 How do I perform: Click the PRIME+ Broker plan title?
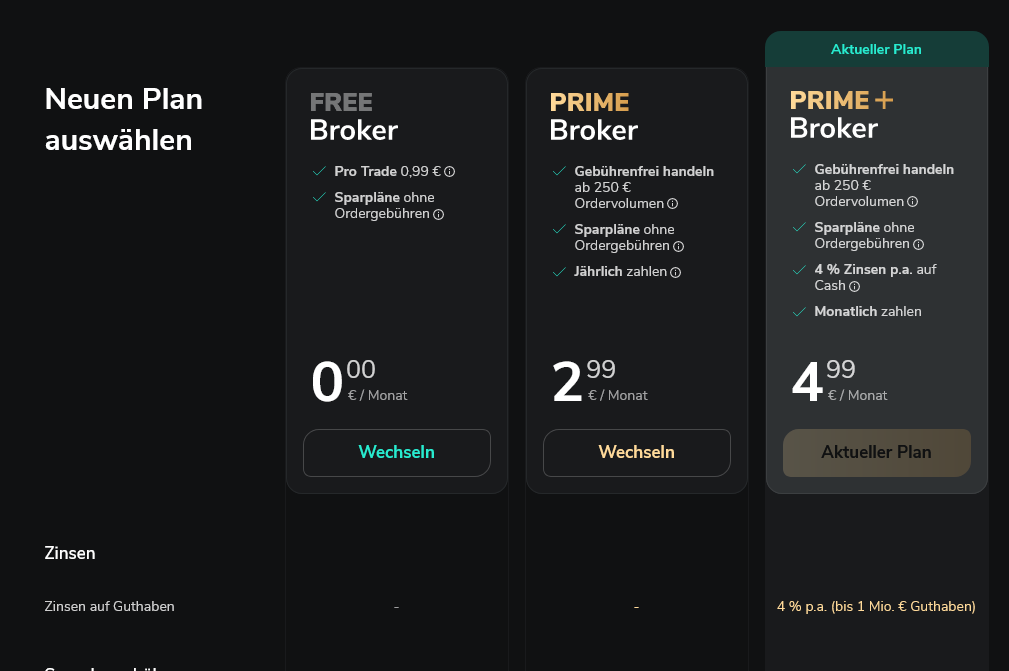tap(840, 114)
